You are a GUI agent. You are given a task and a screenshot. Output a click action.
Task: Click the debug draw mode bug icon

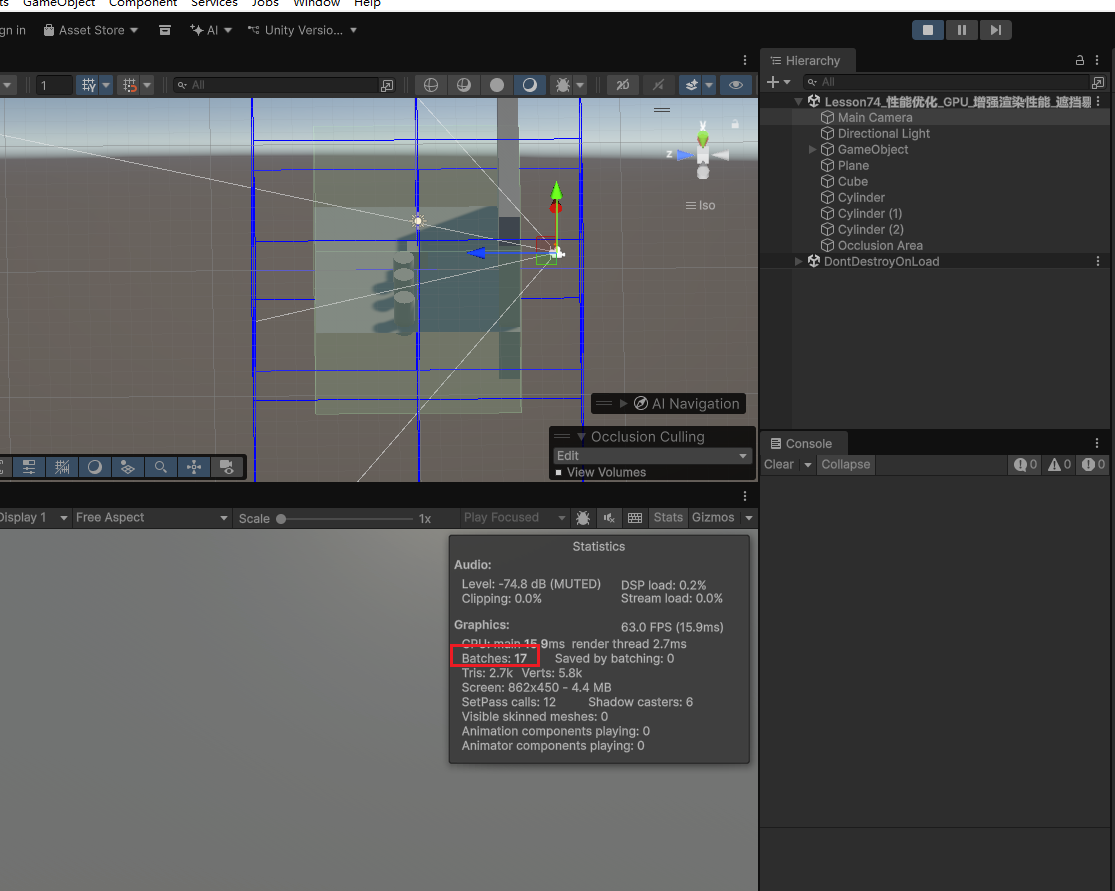pyautogui.click(x=563, y=85)
